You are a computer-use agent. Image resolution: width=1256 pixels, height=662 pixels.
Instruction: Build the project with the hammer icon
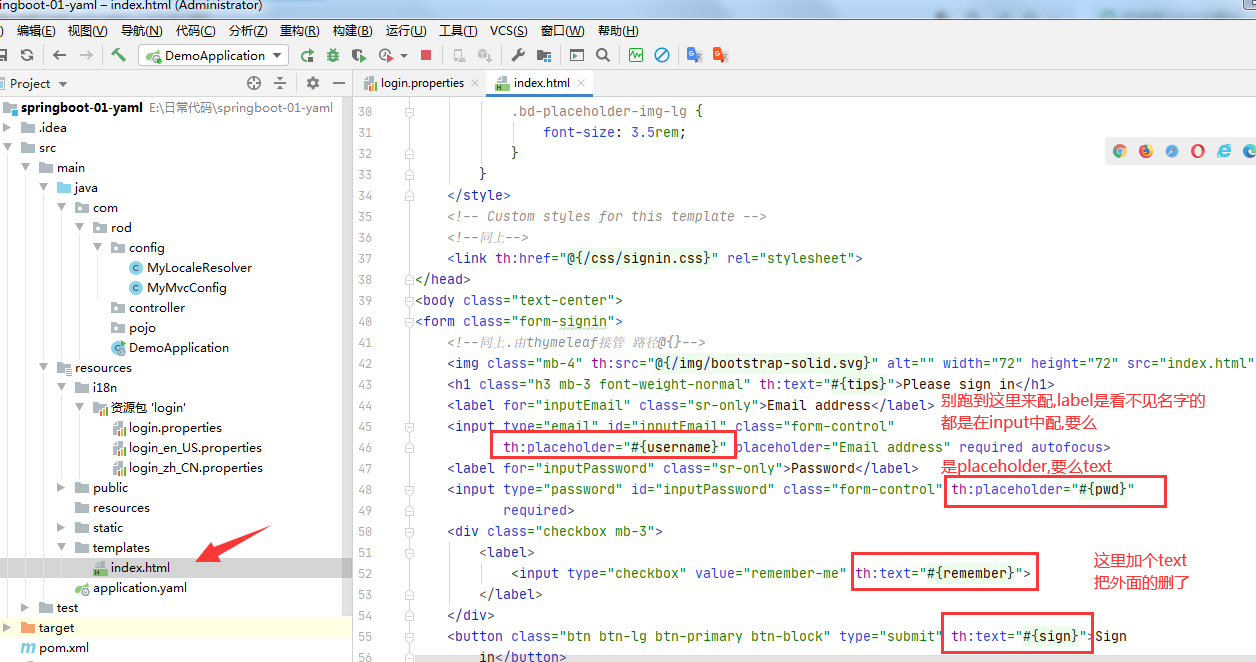tap(119, 55)
